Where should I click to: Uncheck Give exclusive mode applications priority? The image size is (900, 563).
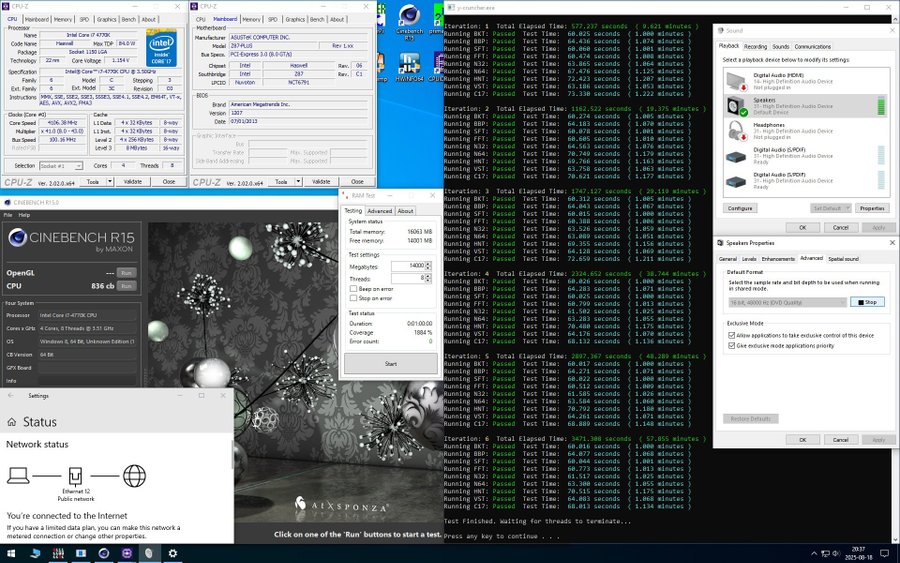click(732, 345)
